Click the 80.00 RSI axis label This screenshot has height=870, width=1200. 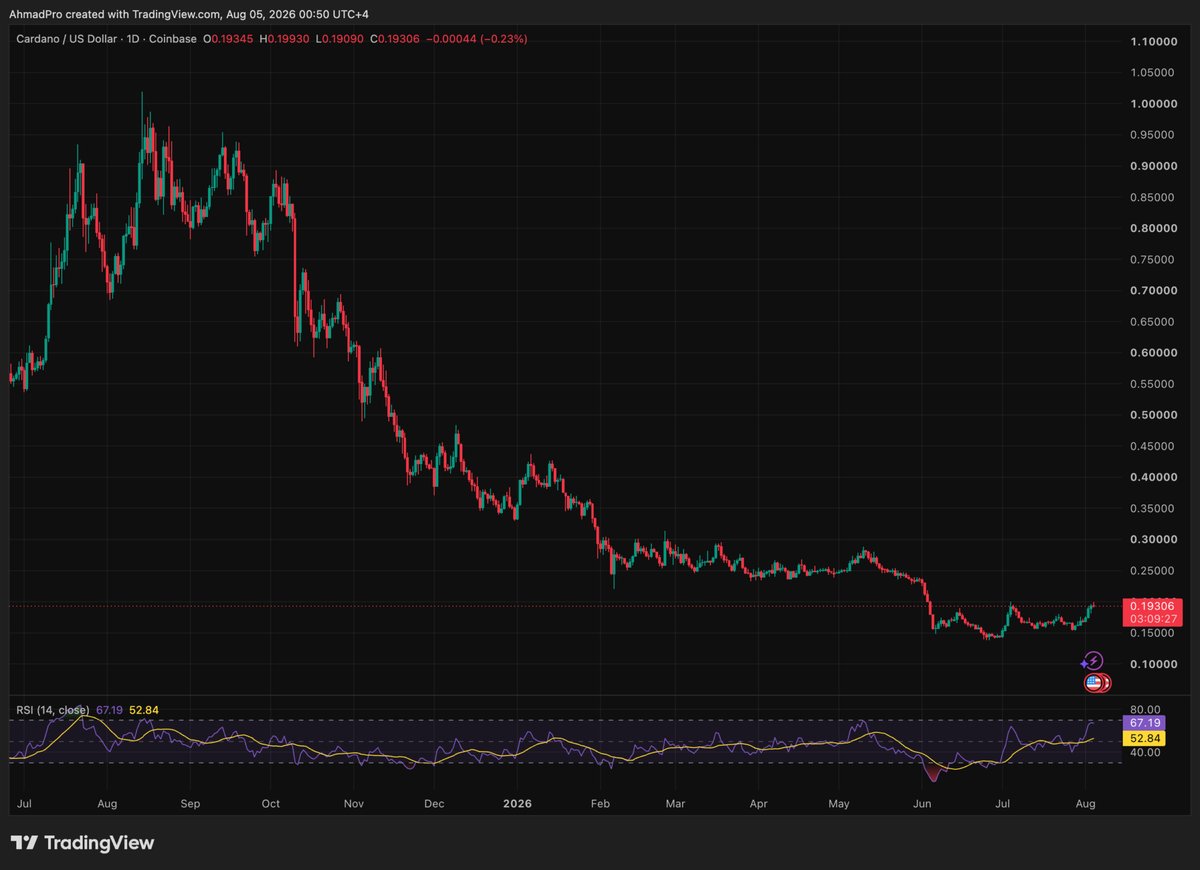(x=1144, y=708)
